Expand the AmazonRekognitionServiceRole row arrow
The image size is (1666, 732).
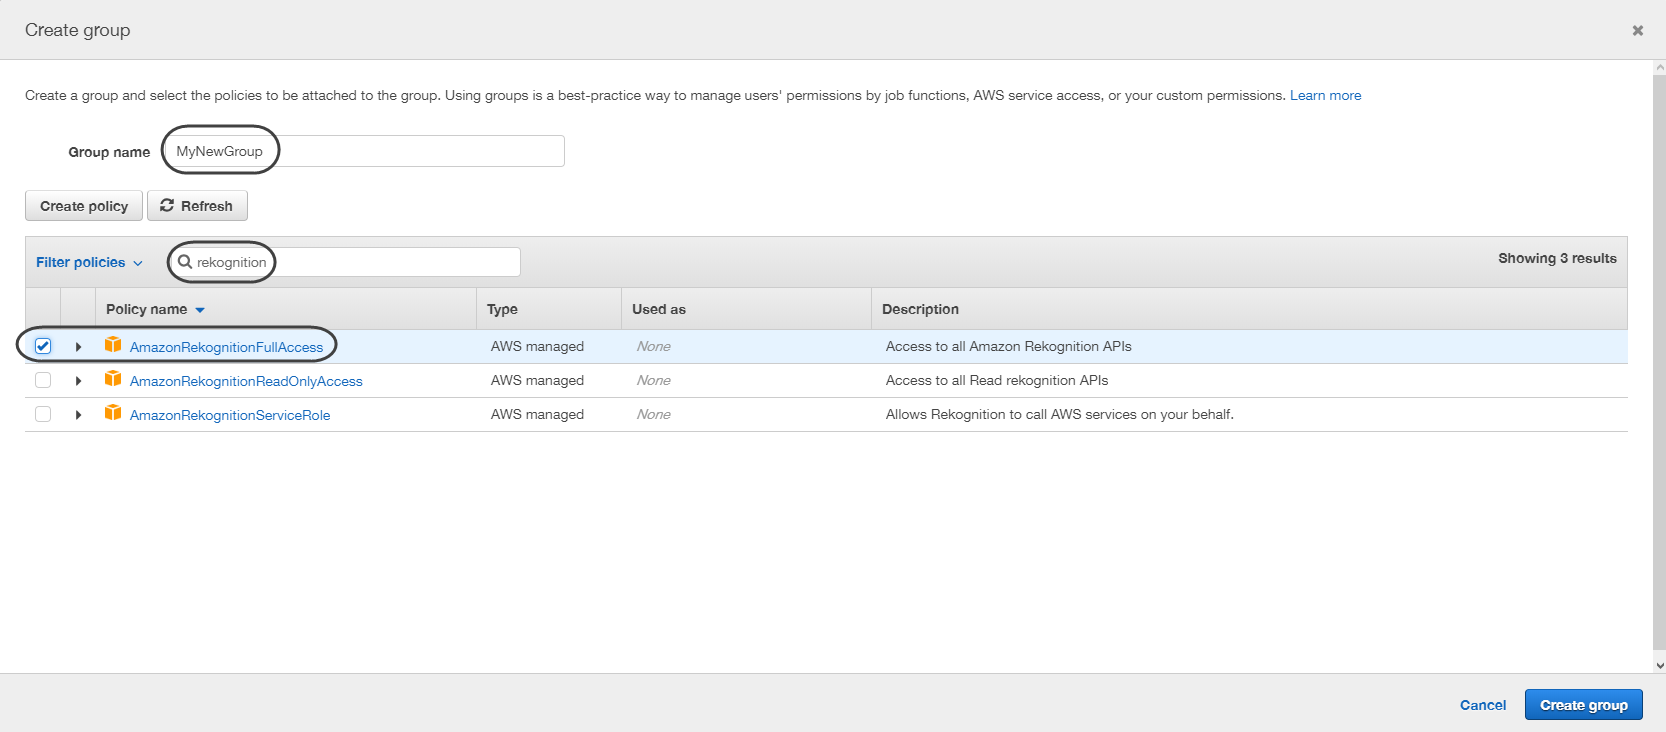point(78,415)
